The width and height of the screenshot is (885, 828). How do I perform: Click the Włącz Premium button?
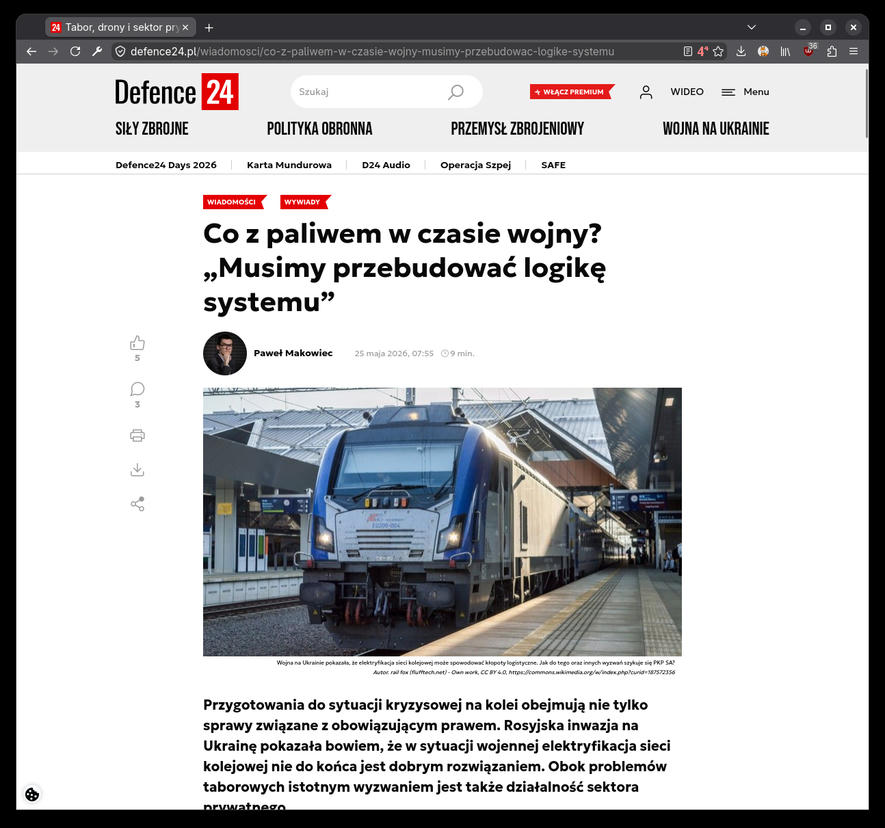[572, 92]
